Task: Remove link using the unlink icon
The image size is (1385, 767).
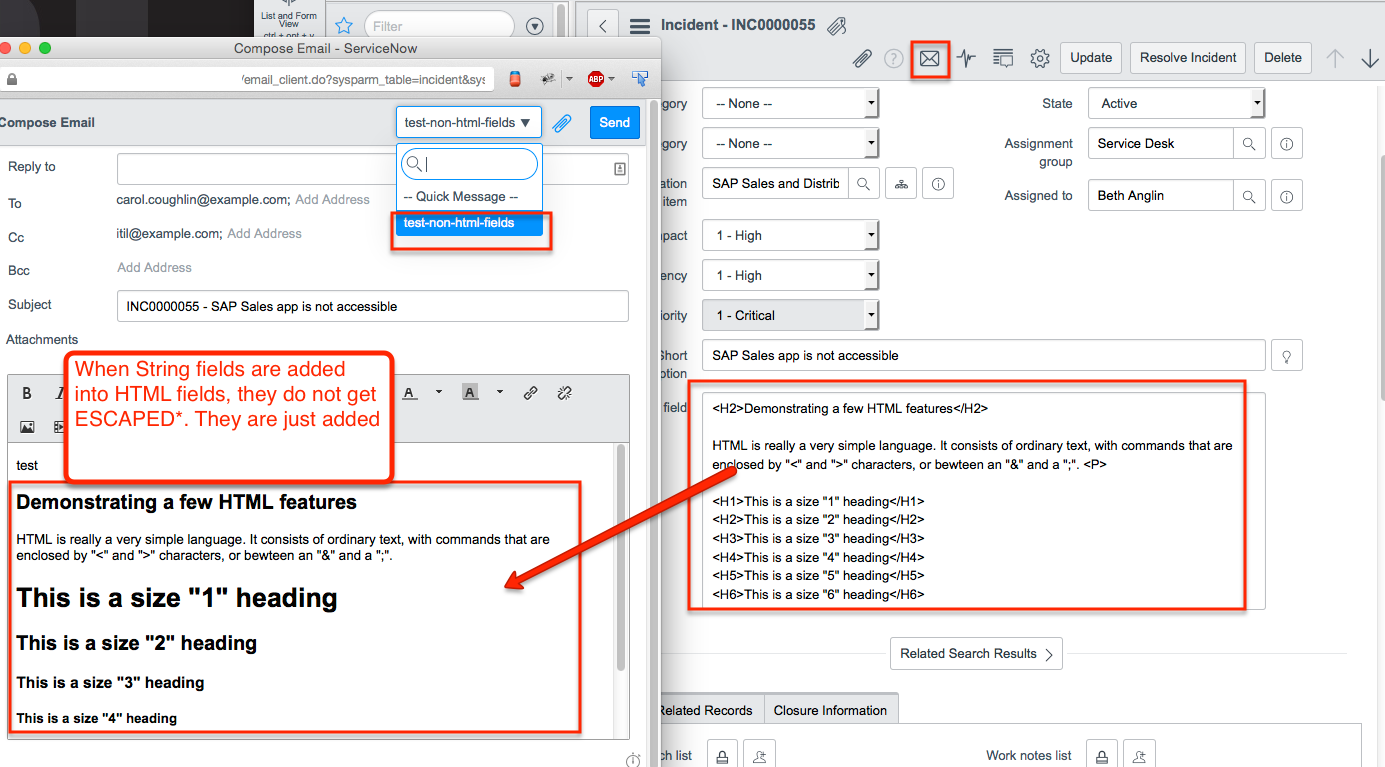Action: tap(565, 392)
